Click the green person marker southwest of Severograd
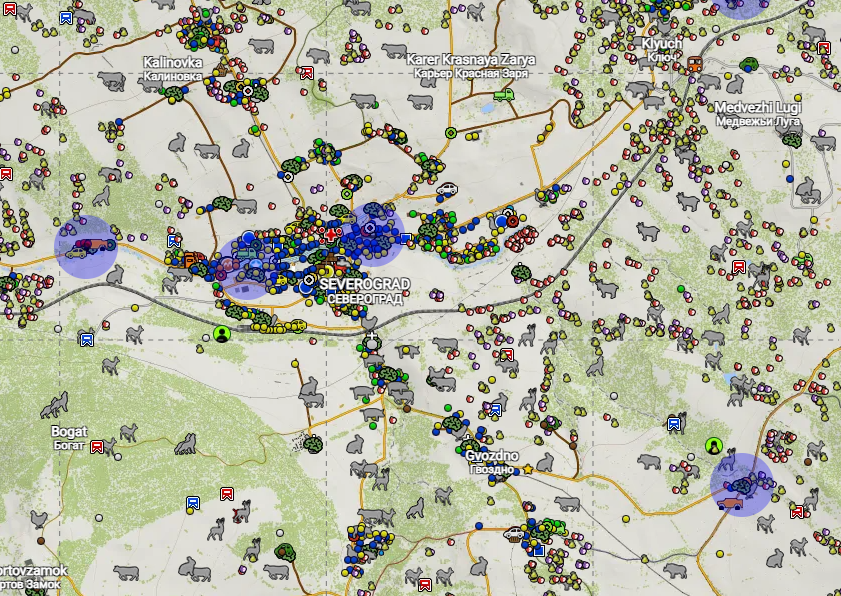This screenshot has height=596, width=841. click(x=222, y=334)
